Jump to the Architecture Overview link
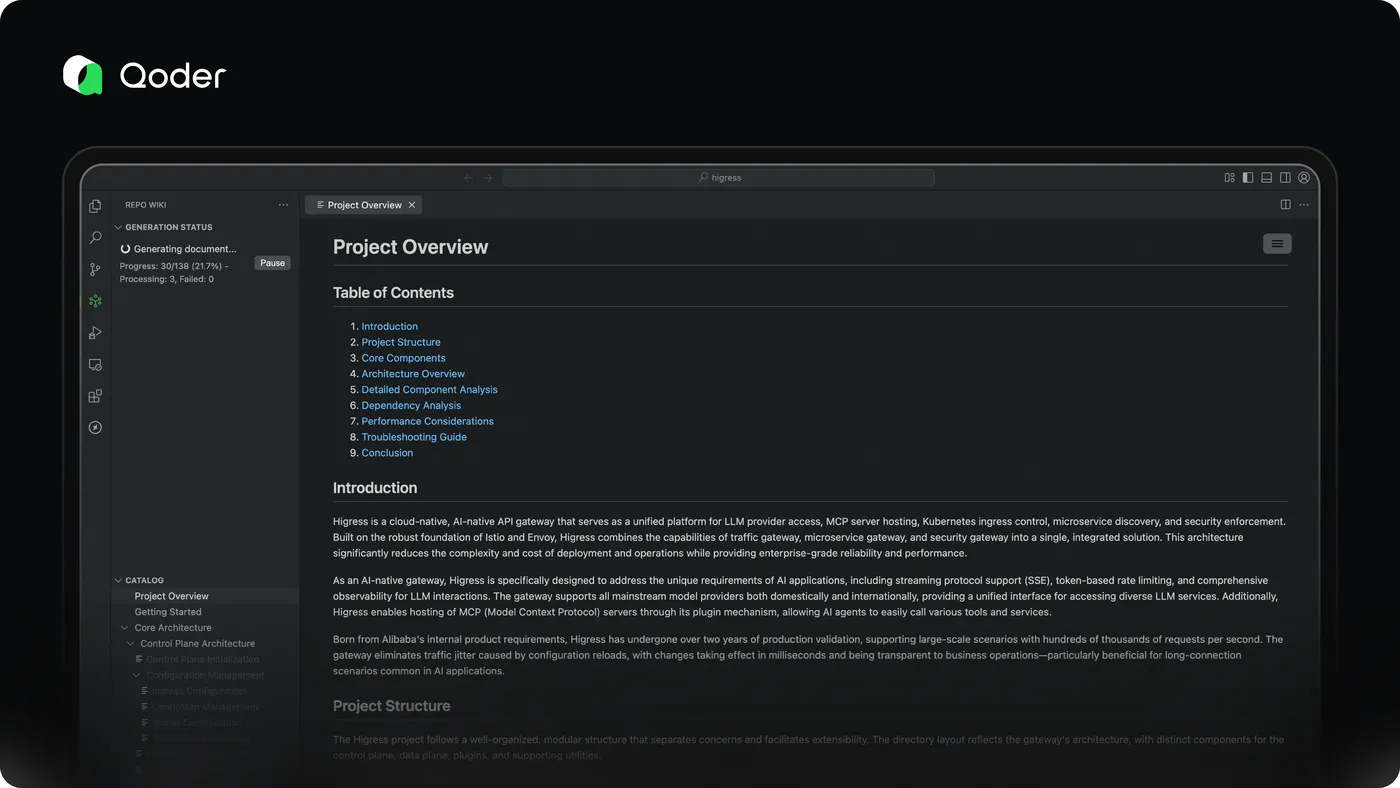 pos(413,374)
